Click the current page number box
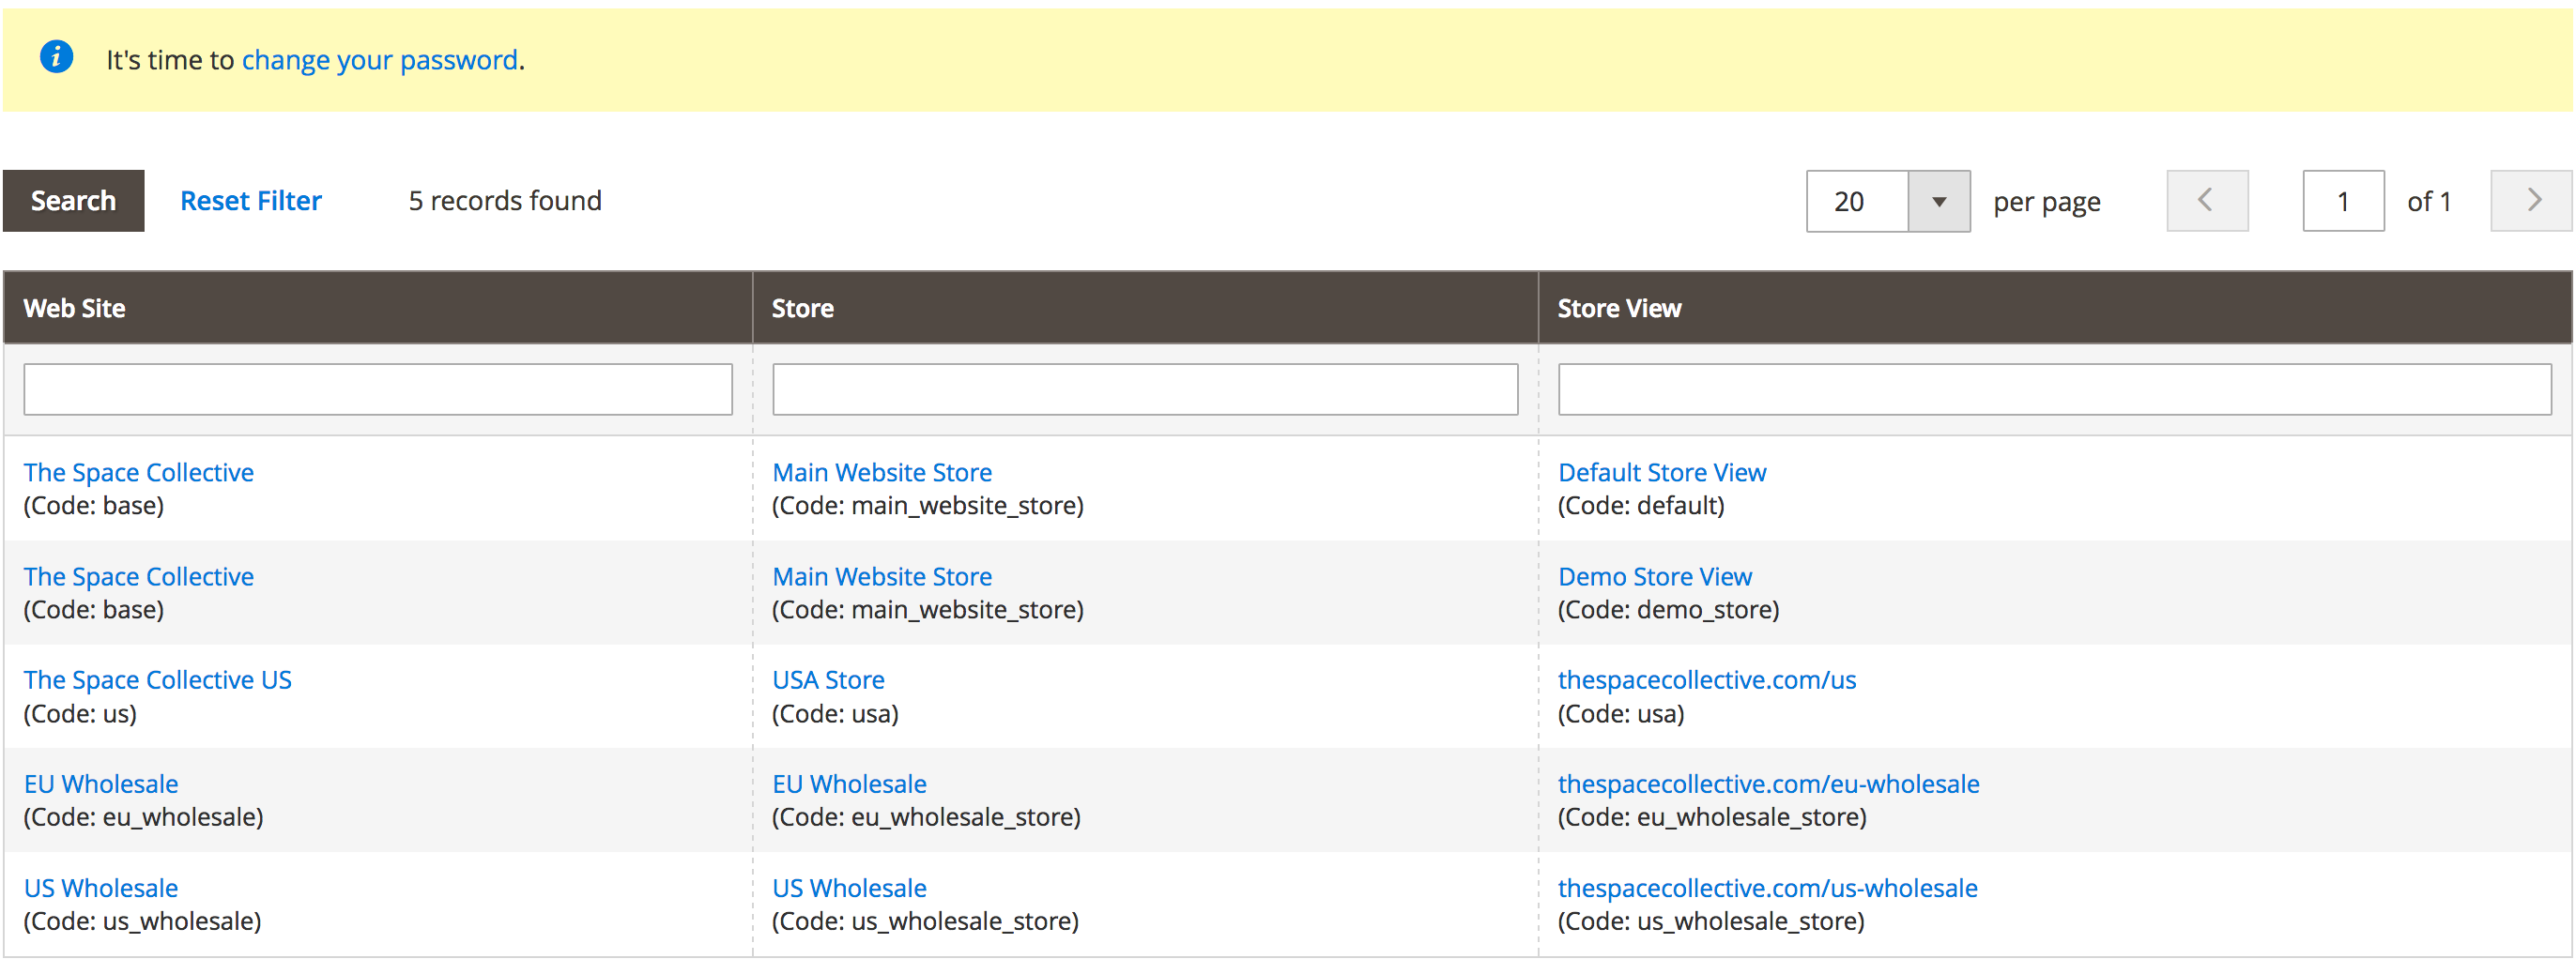The image size is (2576, 959). click(x=2343, y=200)
